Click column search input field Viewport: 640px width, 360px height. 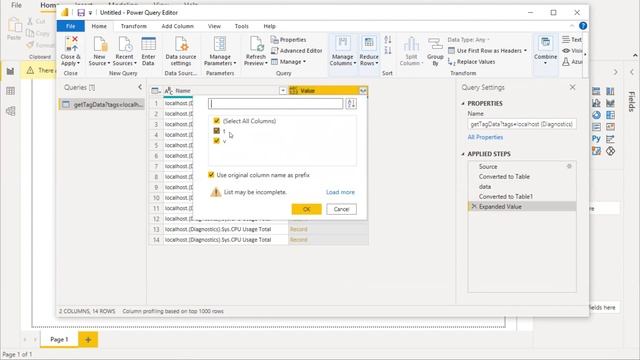[276, 104]
